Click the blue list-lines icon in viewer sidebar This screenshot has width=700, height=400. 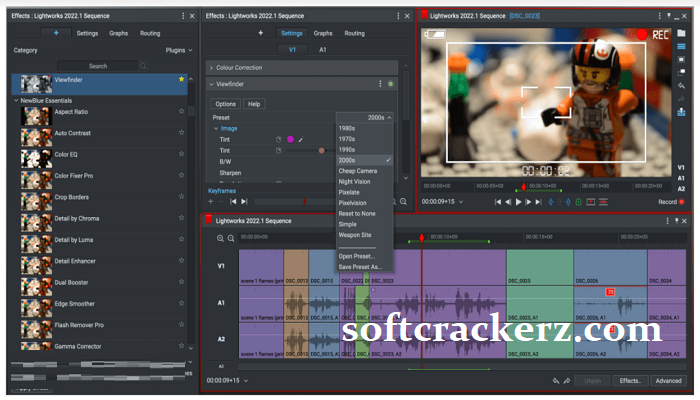tap(681, 46)
